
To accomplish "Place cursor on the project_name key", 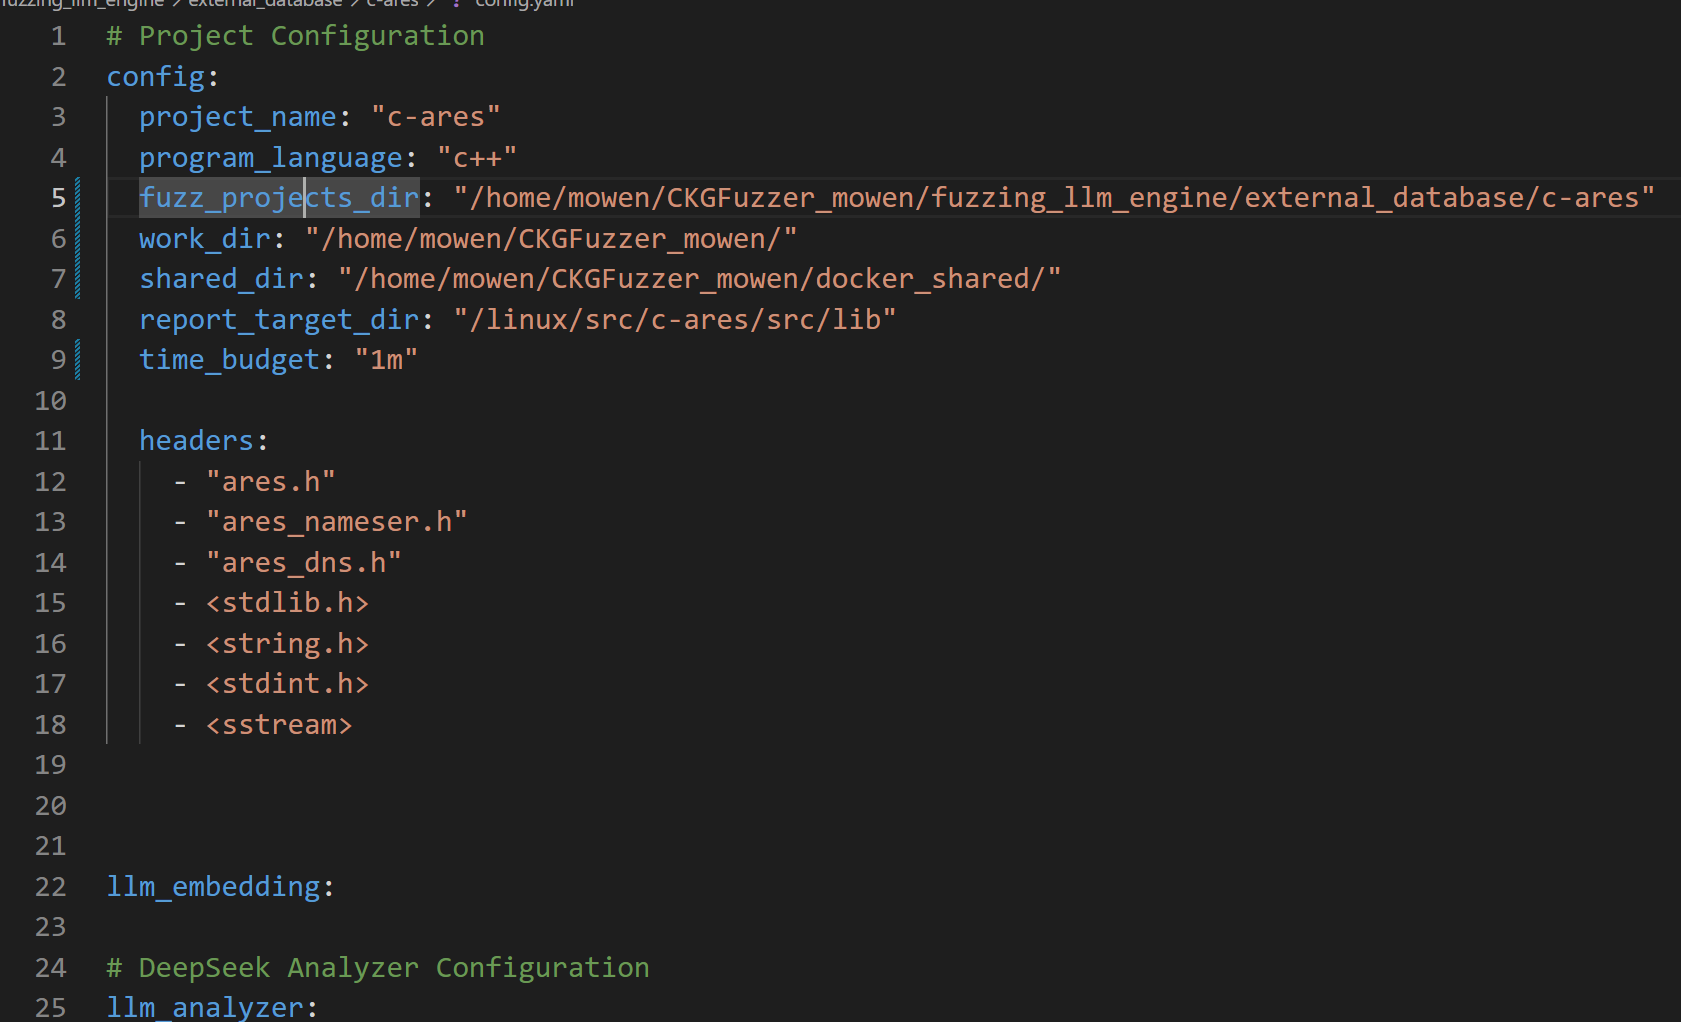I will 237,117.
